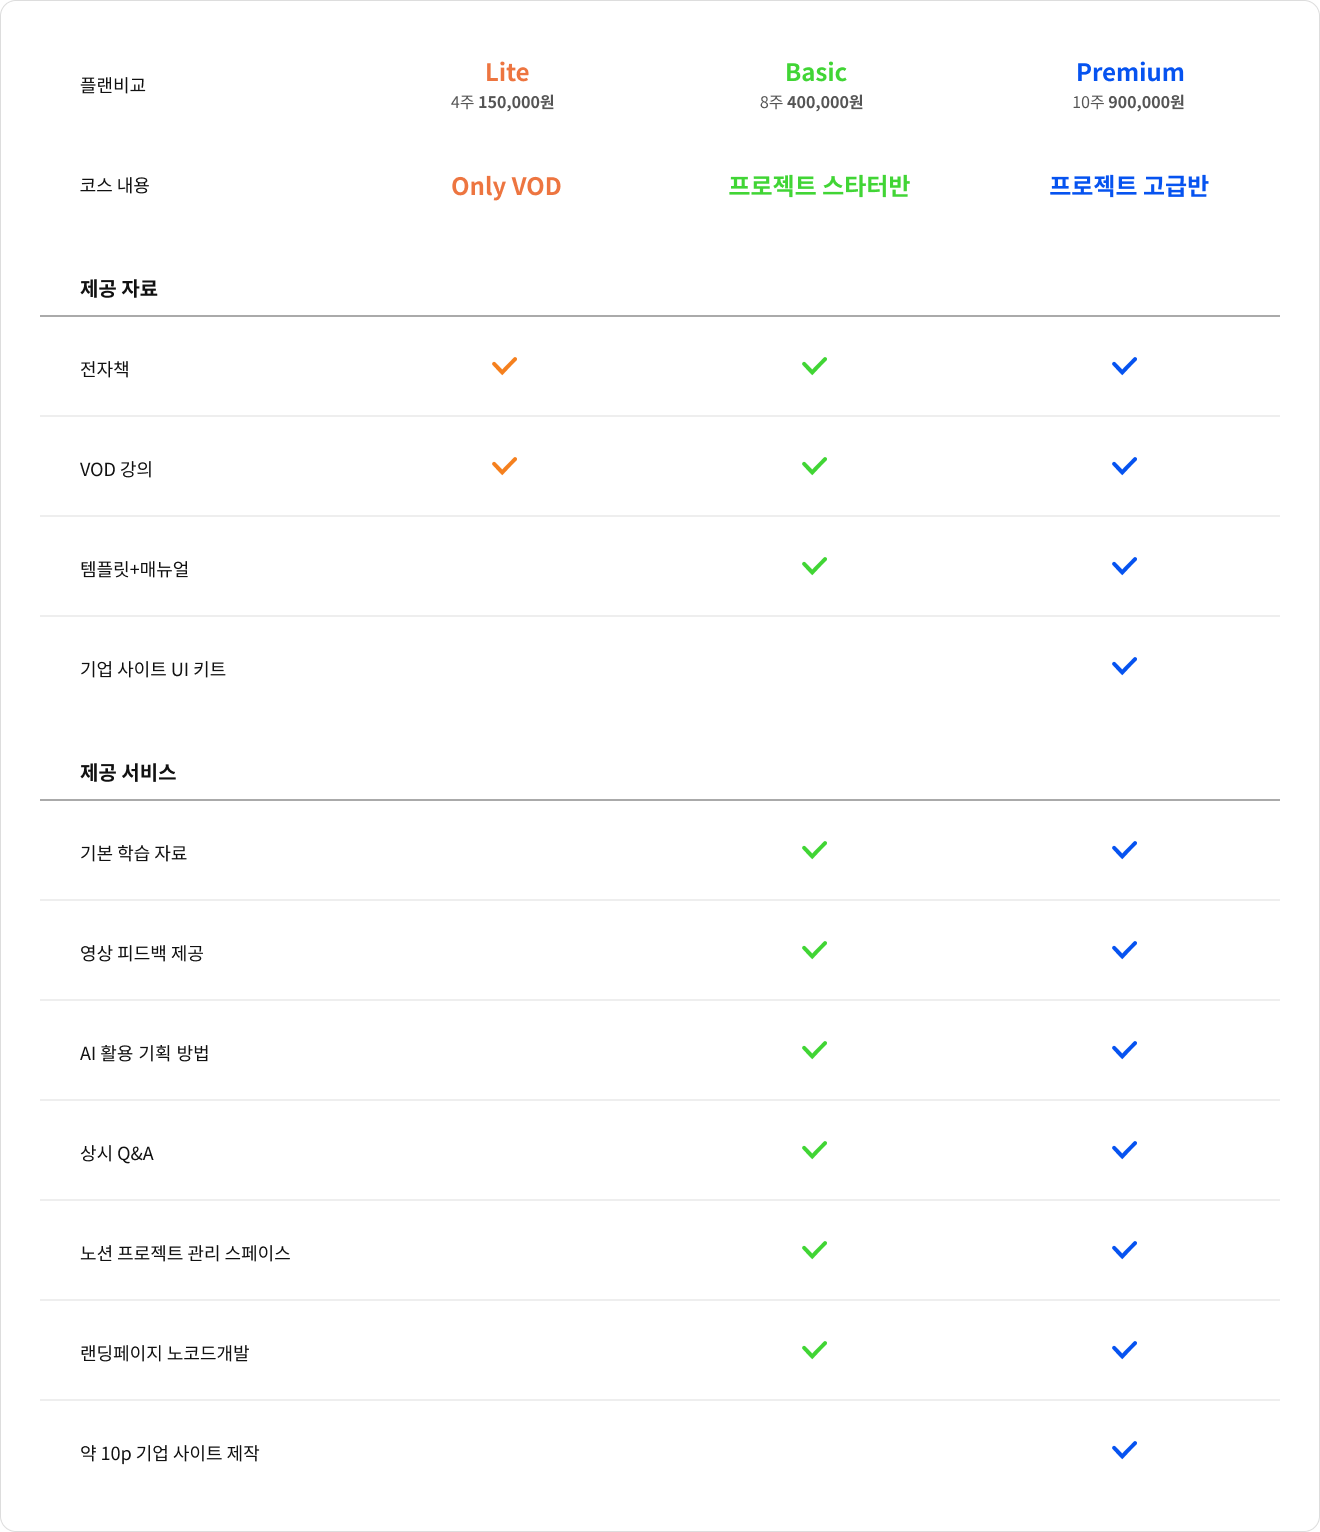Click the green checkmark for 기본 학습 자료
Image resolution: width=1320 pixels, height=1532 pixels.
click(x=815, y=850)
